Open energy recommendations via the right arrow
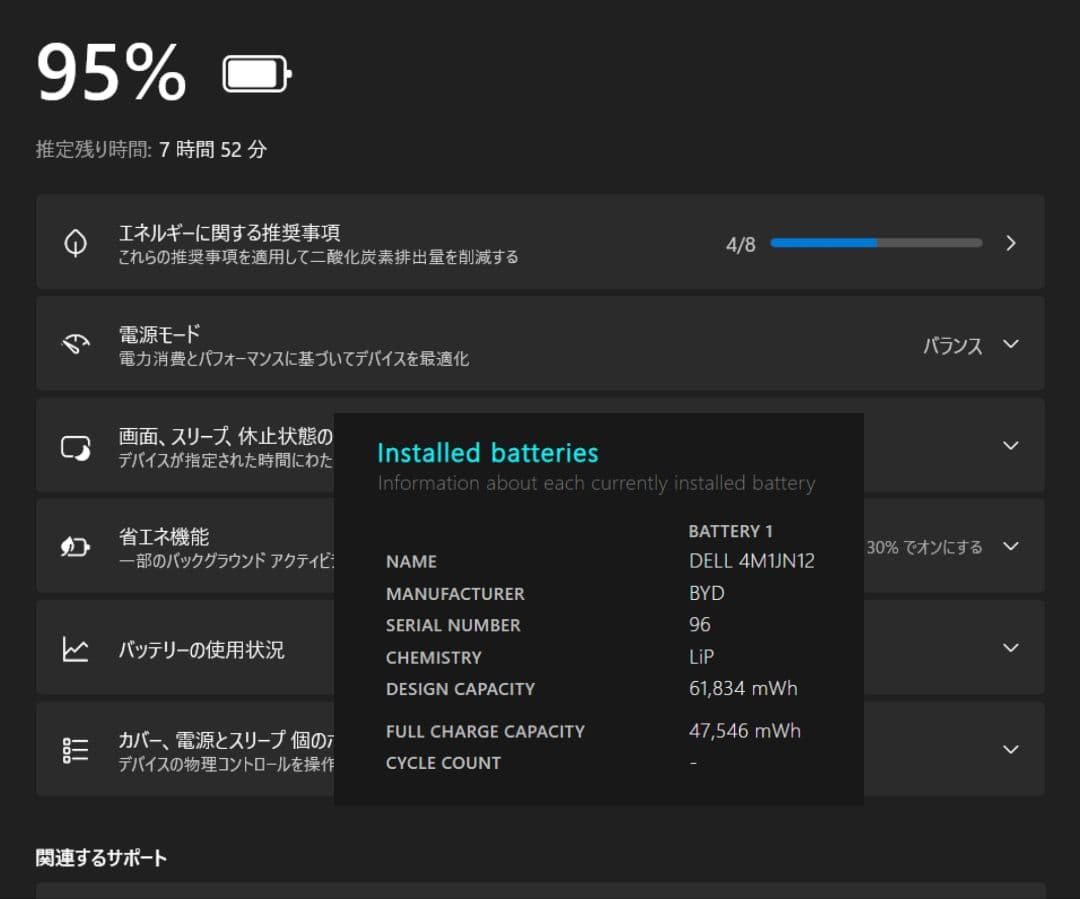1080x899 pixels. point(1010,242)
